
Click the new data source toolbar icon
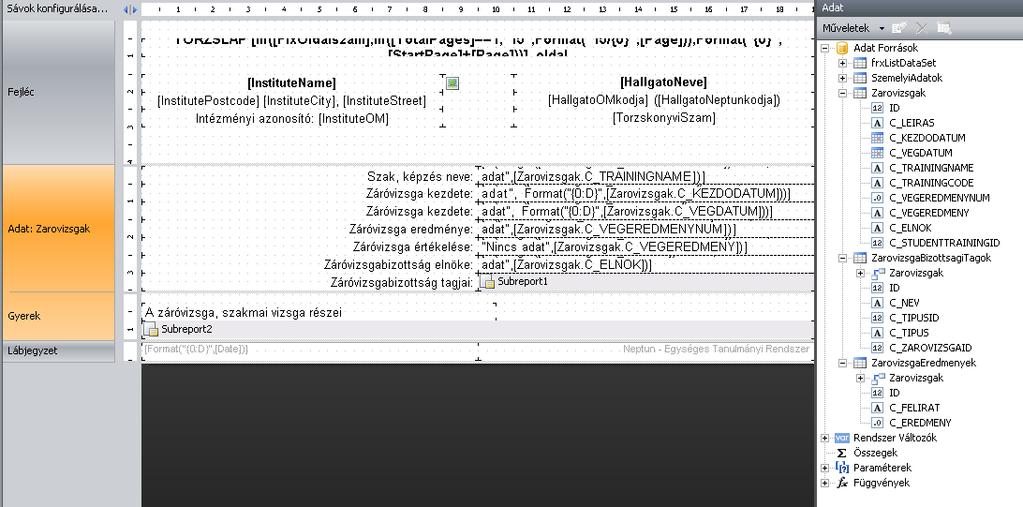900,28
